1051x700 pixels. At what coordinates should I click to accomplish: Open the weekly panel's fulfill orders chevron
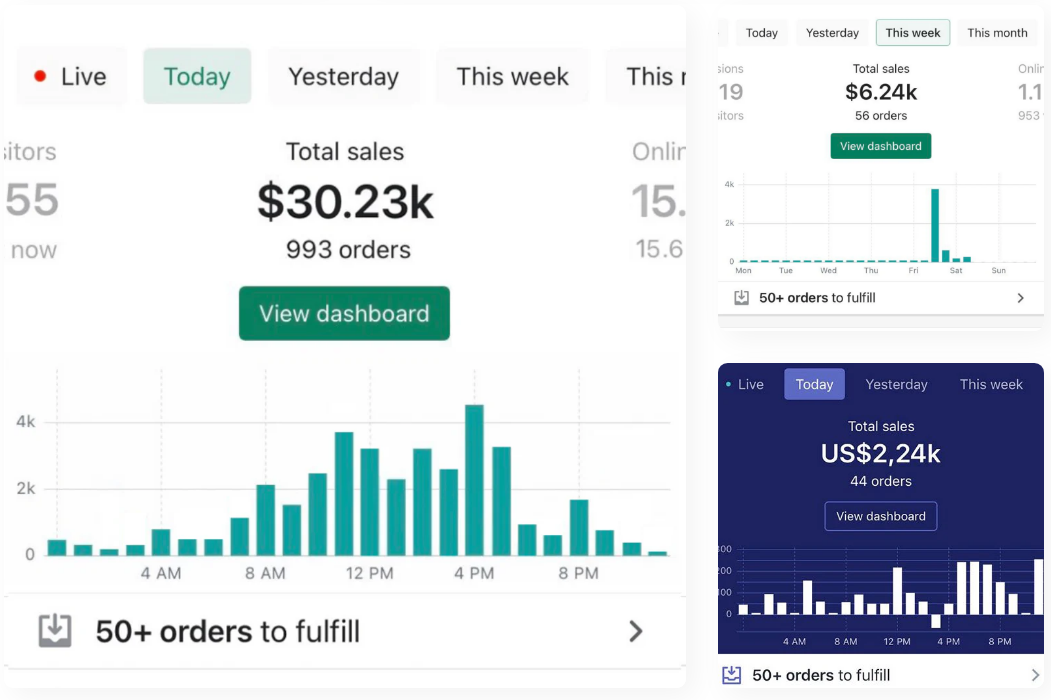[x=1020, y=298]
